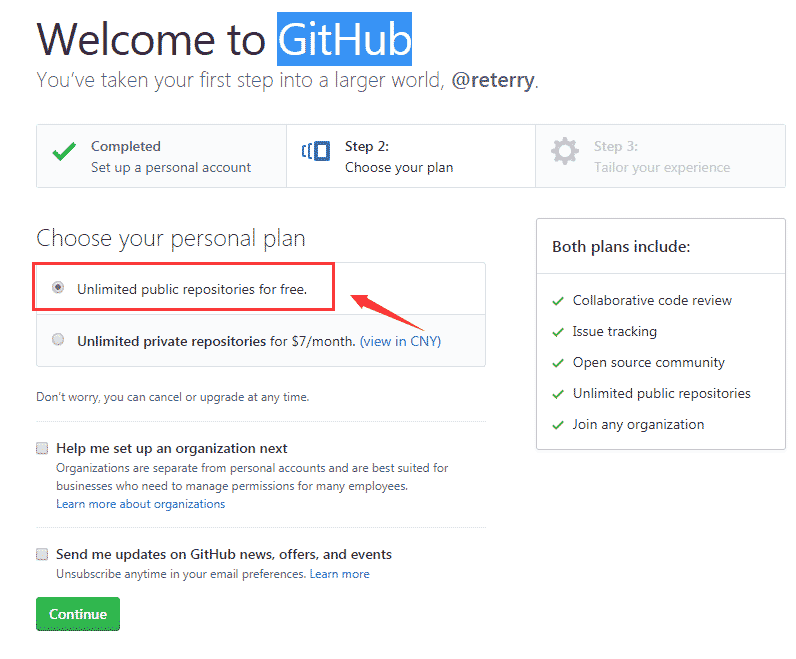The width and height of the screenshot is (796, 659).
Task: Enable Send me updates on GitHub news
Action: point(42,554)
